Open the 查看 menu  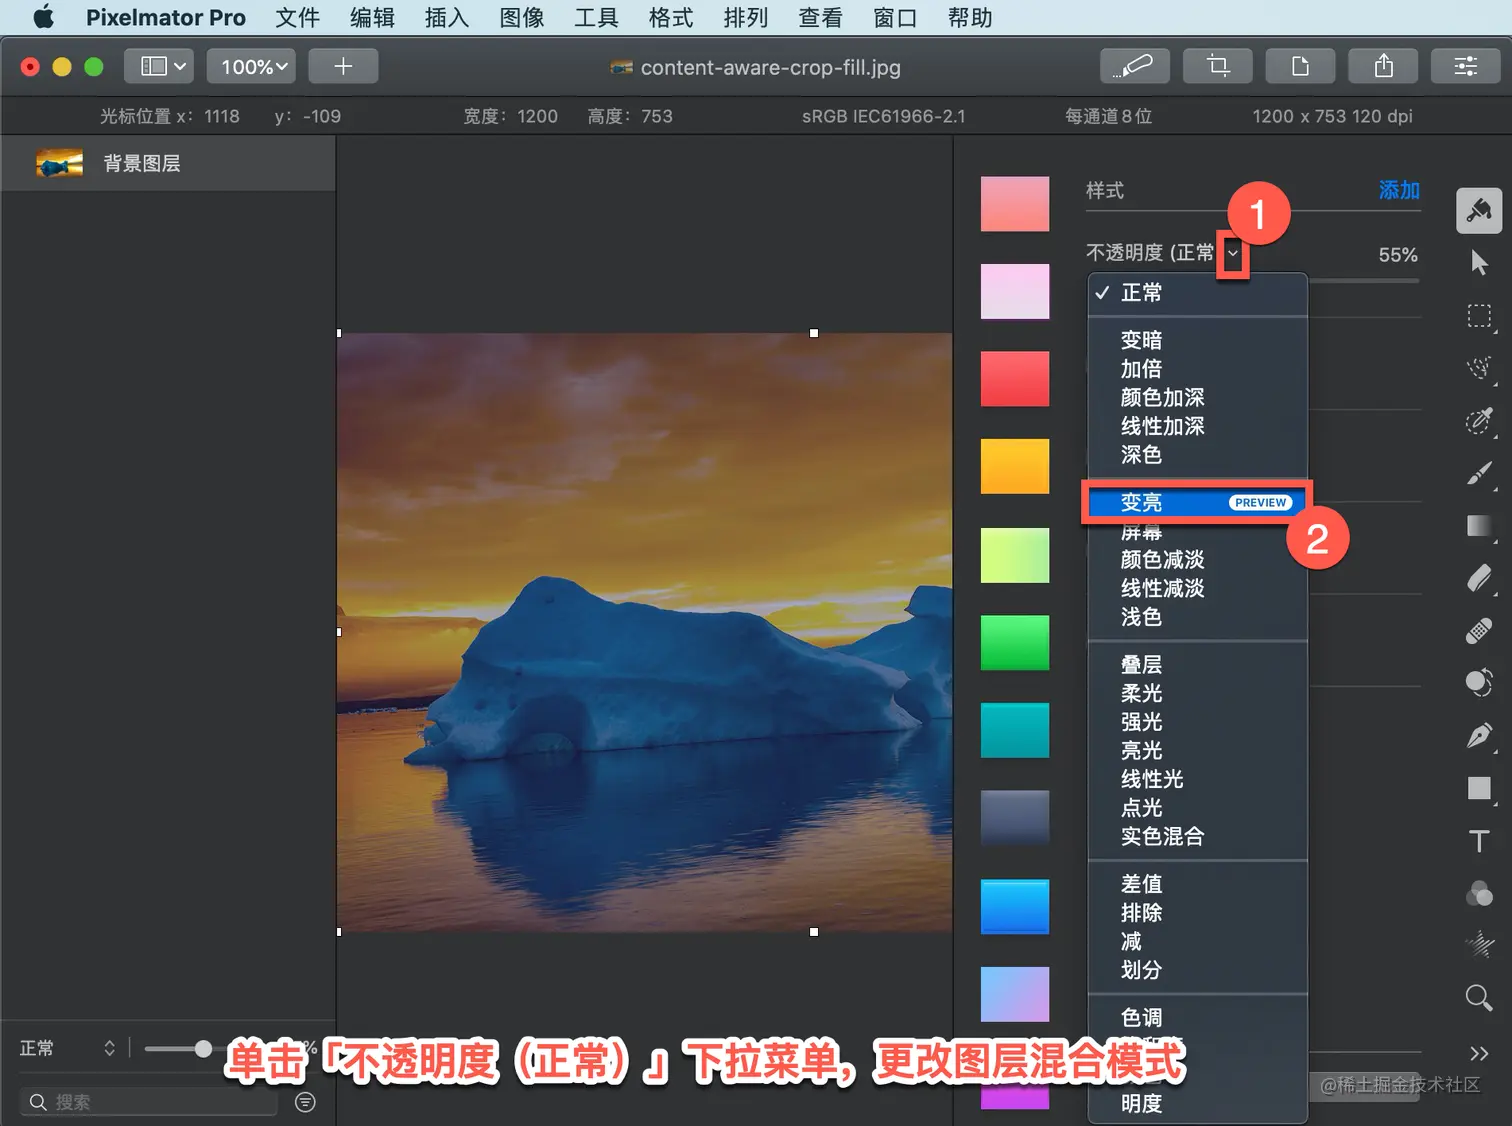click(820, 17)
